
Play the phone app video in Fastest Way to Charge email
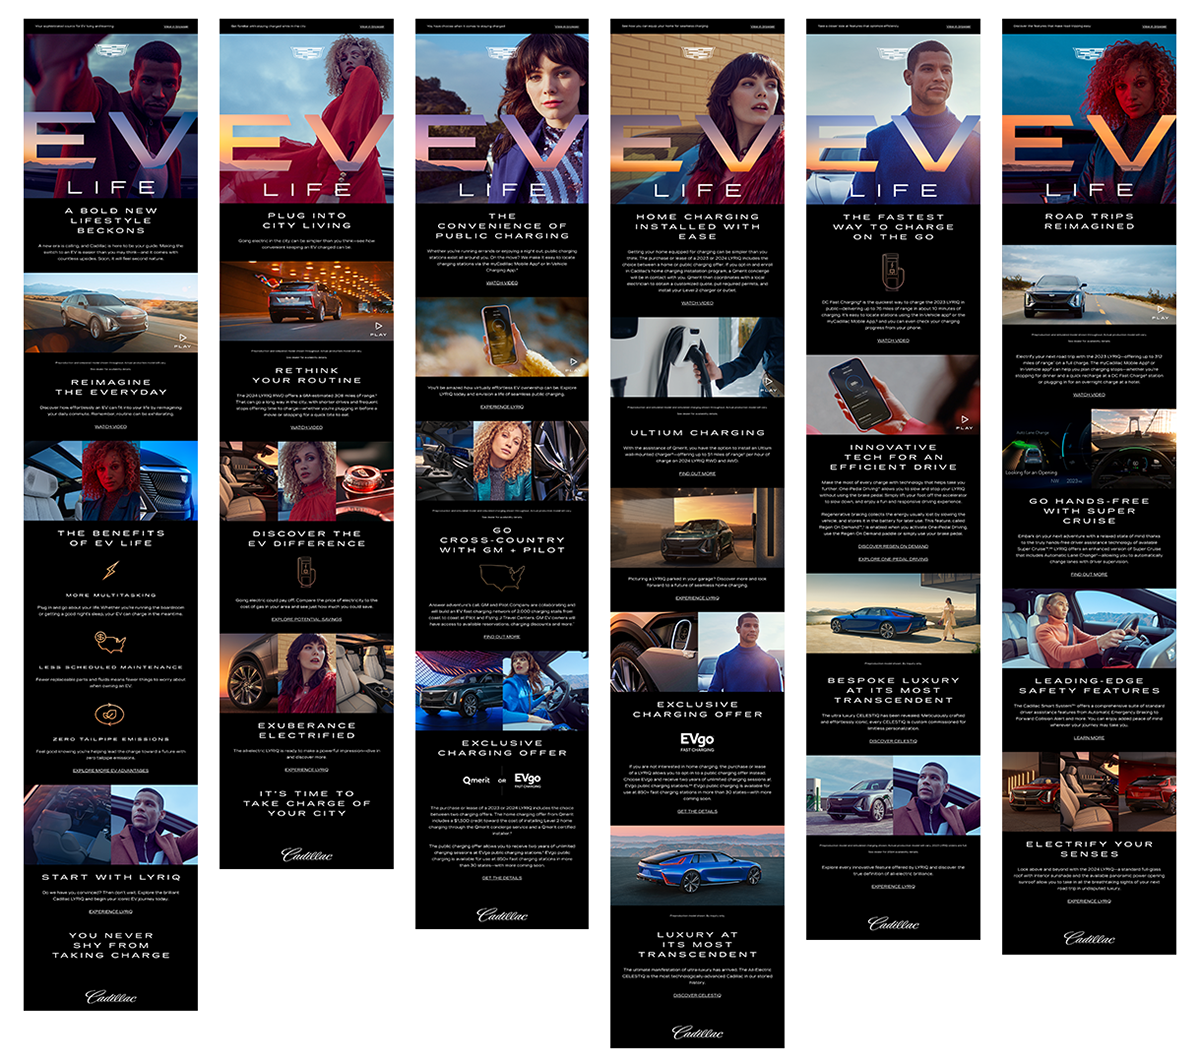click(964, 420)
